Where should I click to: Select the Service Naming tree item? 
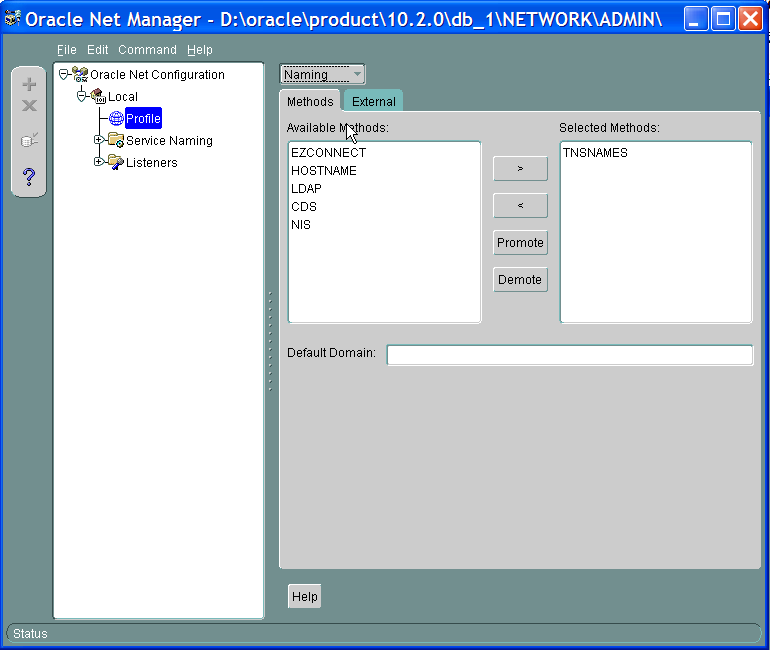(x=169, y=140)
